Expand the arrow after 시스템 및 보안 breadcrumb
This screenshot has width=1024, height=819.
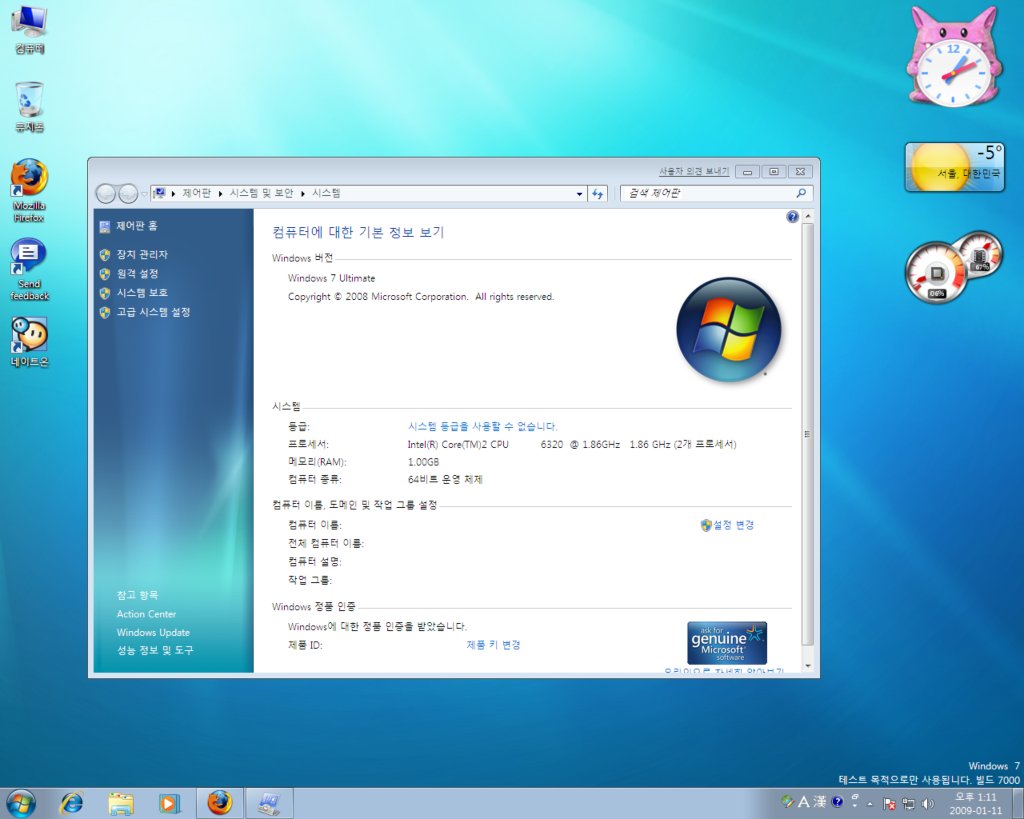[x=303, y=194]
